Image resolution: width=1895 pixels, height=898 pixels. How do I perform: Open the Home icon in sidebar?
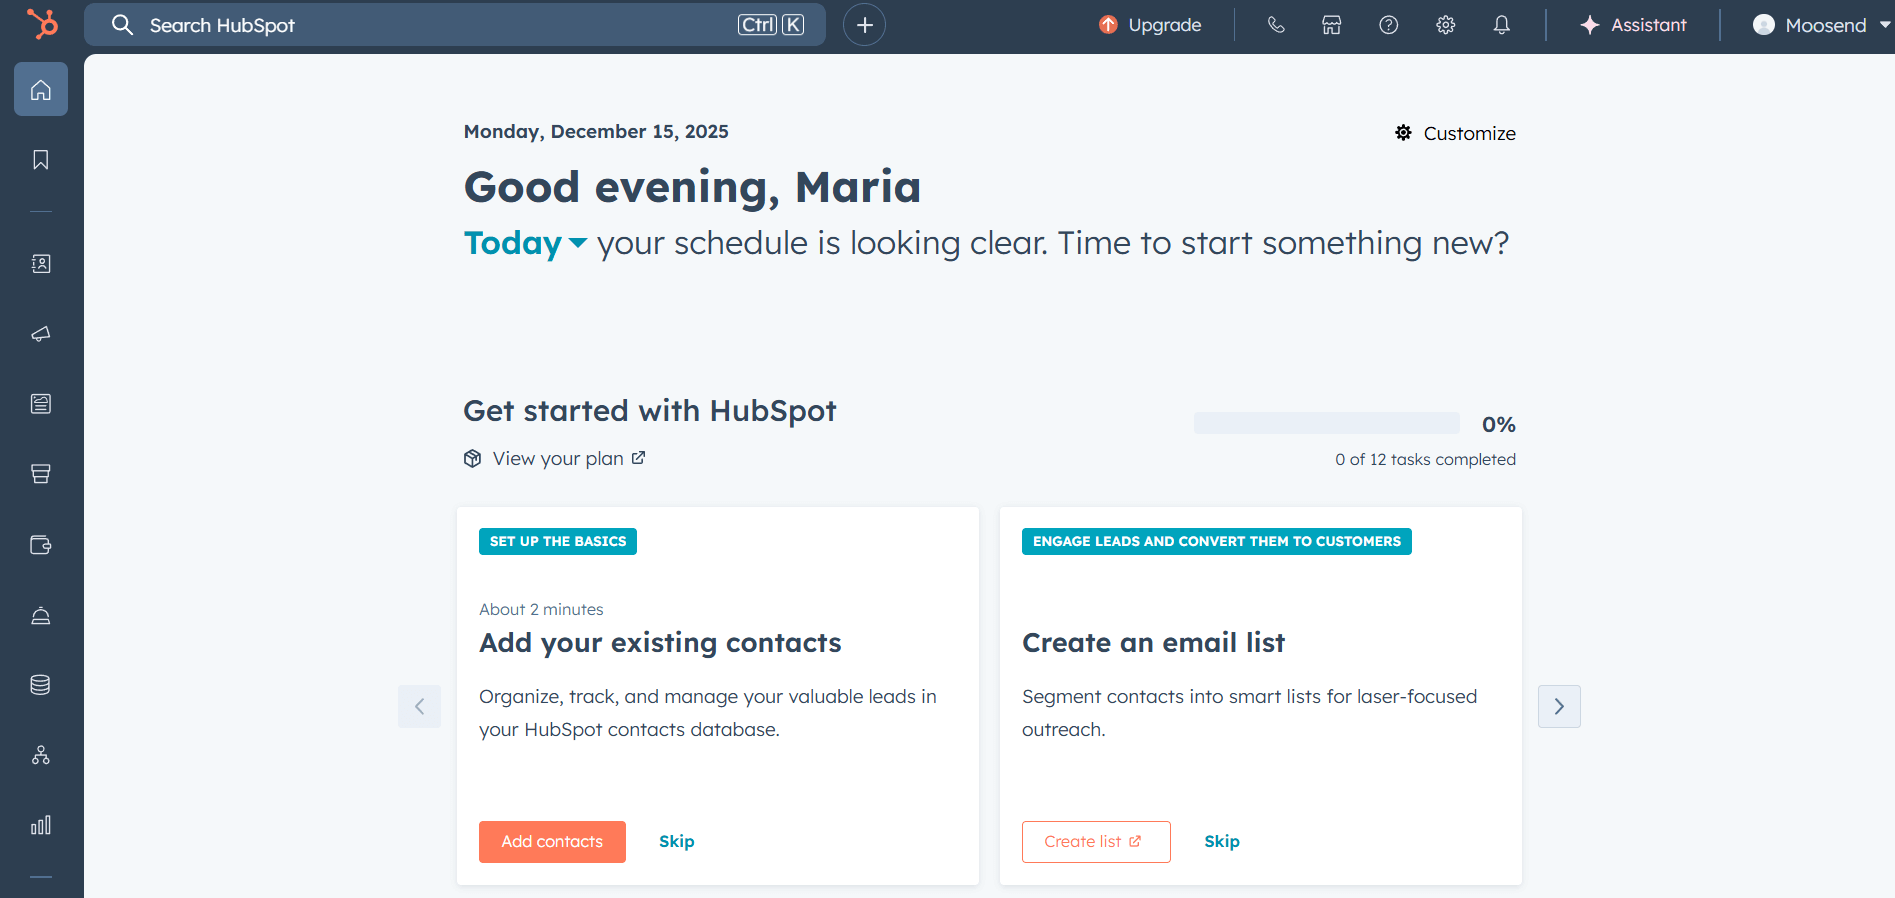point(41,89)
